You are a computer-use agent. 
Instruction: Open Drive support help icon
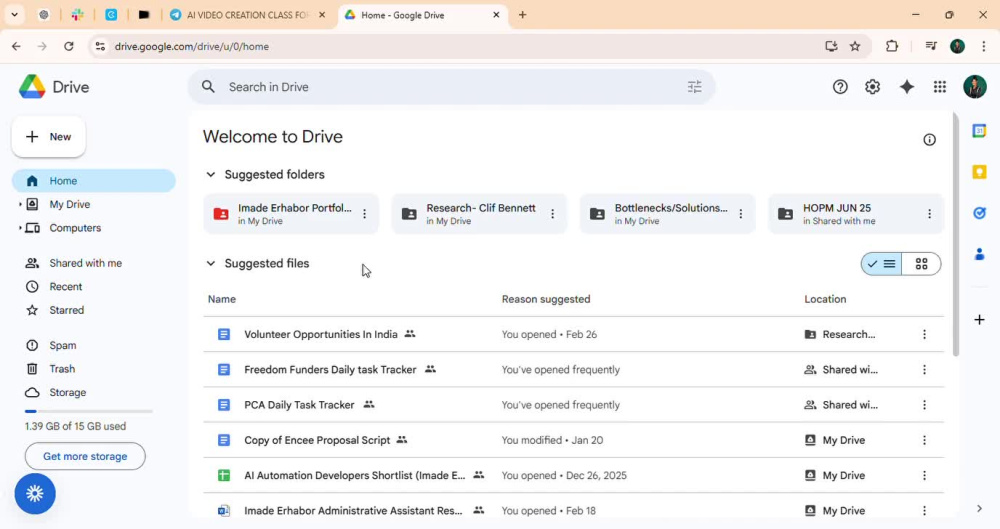pyautogui.click(x=840, y=87)
